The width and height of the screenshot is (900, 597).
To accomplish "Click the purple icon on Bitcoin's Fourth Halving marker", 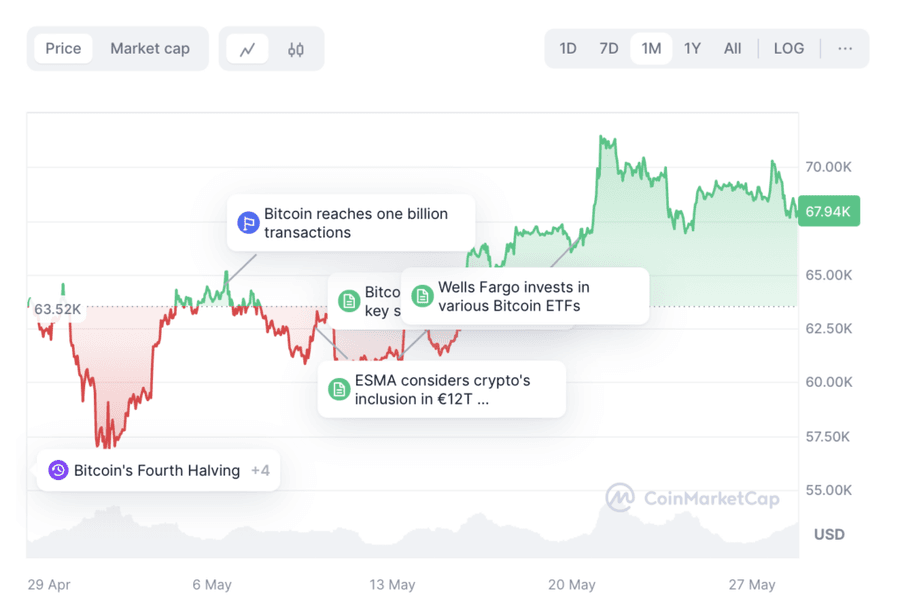I will pos(56,469).
